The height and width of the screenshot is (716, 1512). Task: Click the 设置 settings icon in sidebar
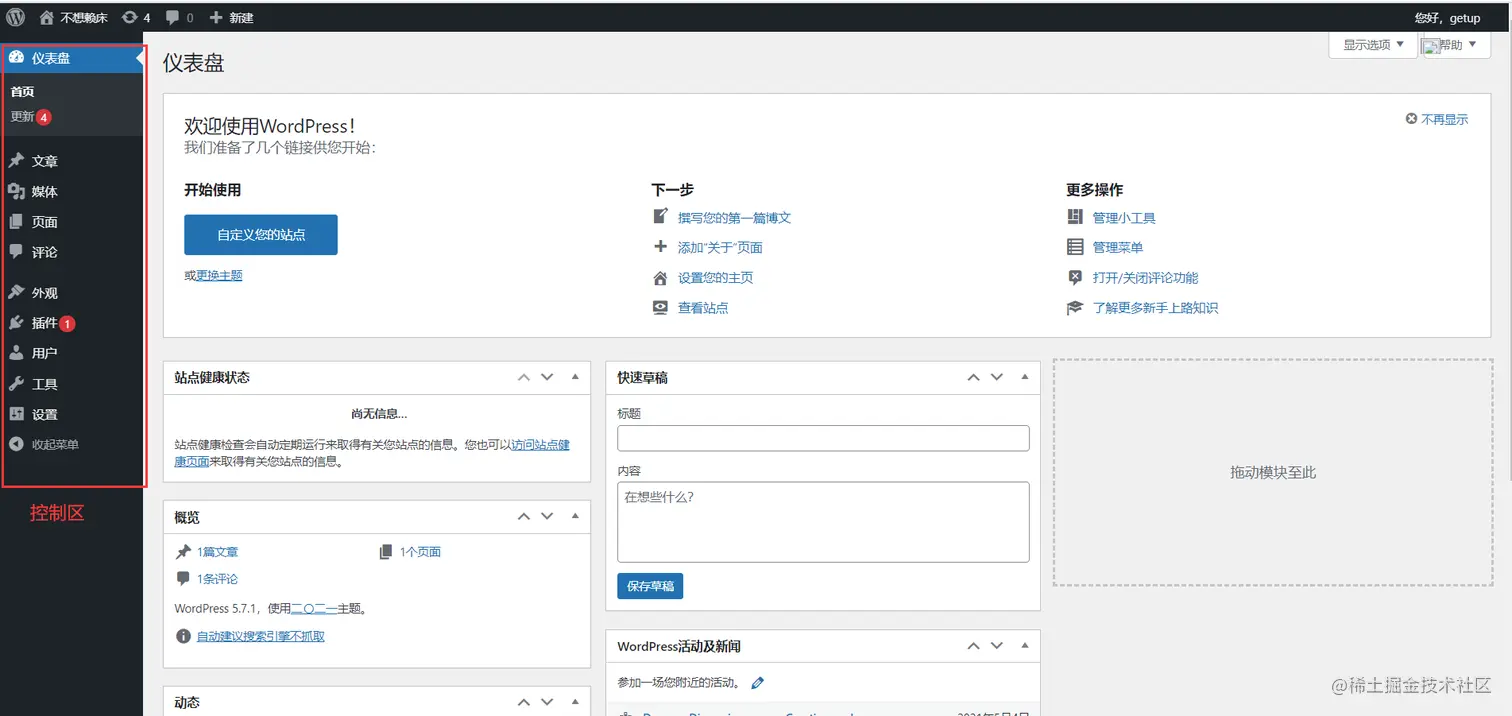click(x=16, y=413)
